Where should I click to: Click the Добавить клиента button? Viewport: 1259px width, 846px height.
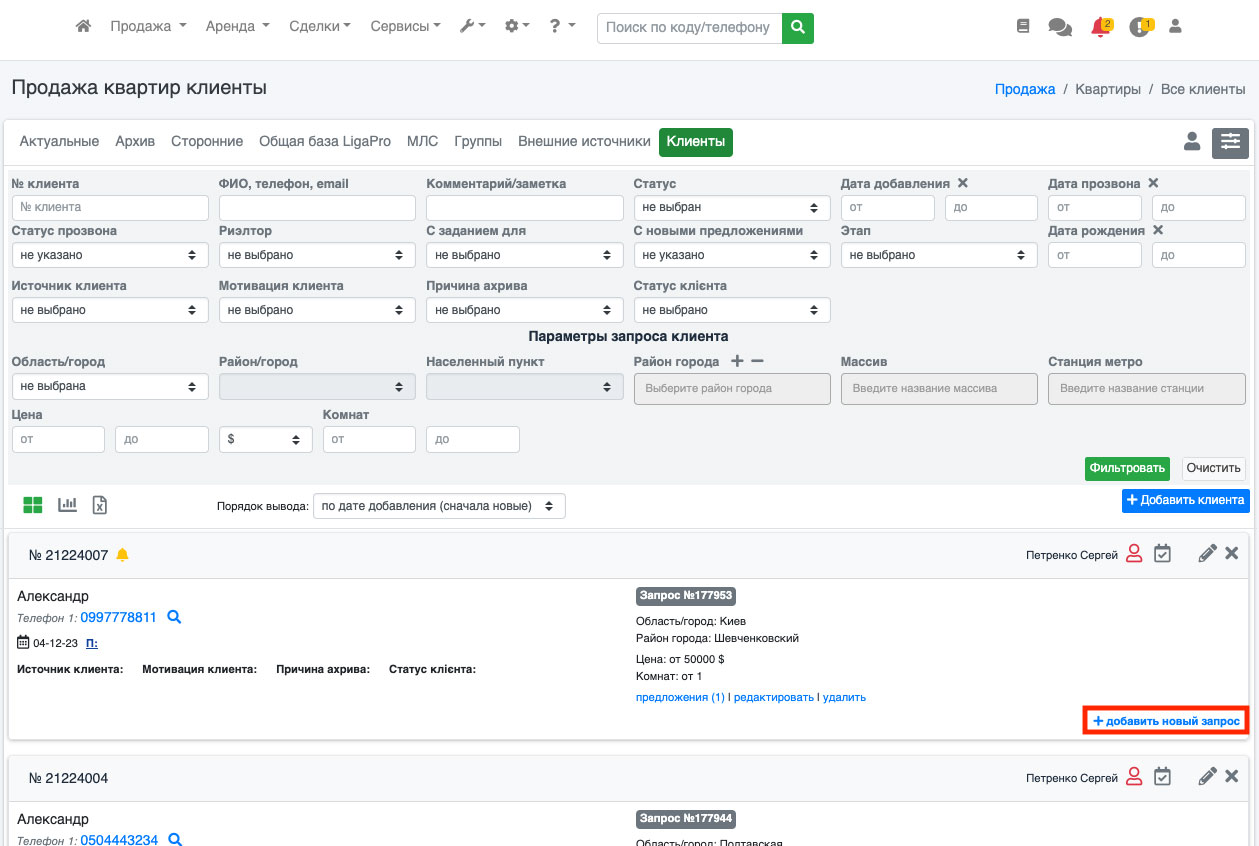[x=1185, y=500]
